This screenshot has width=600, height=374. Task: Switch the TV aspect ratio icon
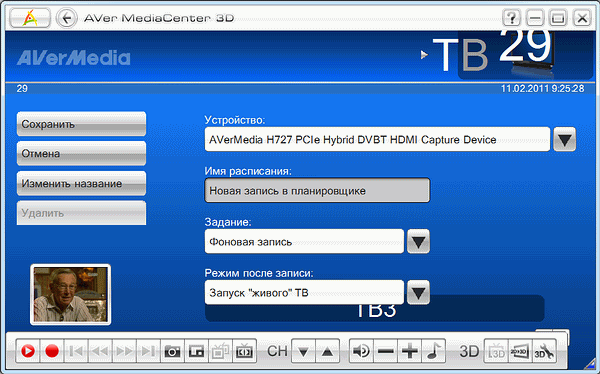pos(245,351)
